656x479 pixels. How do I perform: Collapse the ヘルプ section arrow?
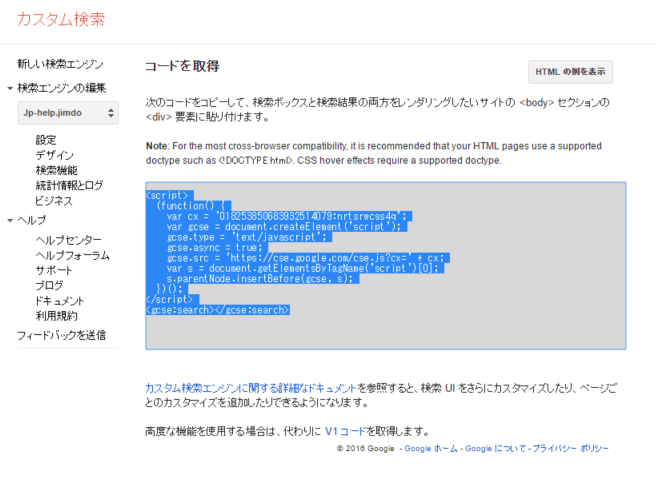[10, 220]
